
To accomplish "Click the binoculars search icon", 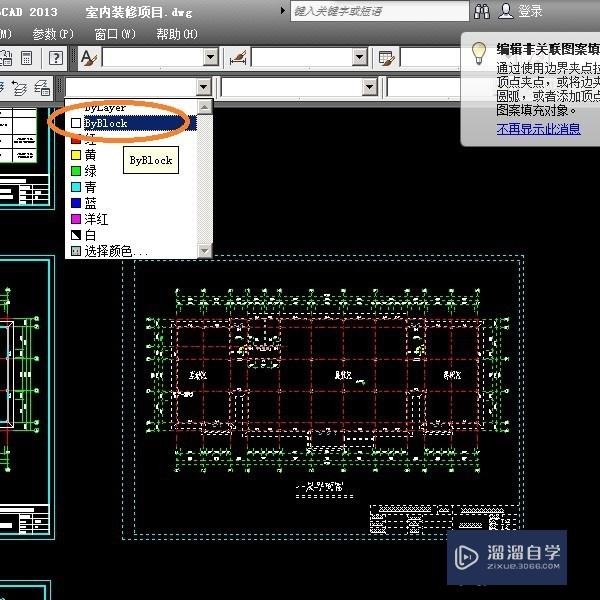I will pos(482,11).
